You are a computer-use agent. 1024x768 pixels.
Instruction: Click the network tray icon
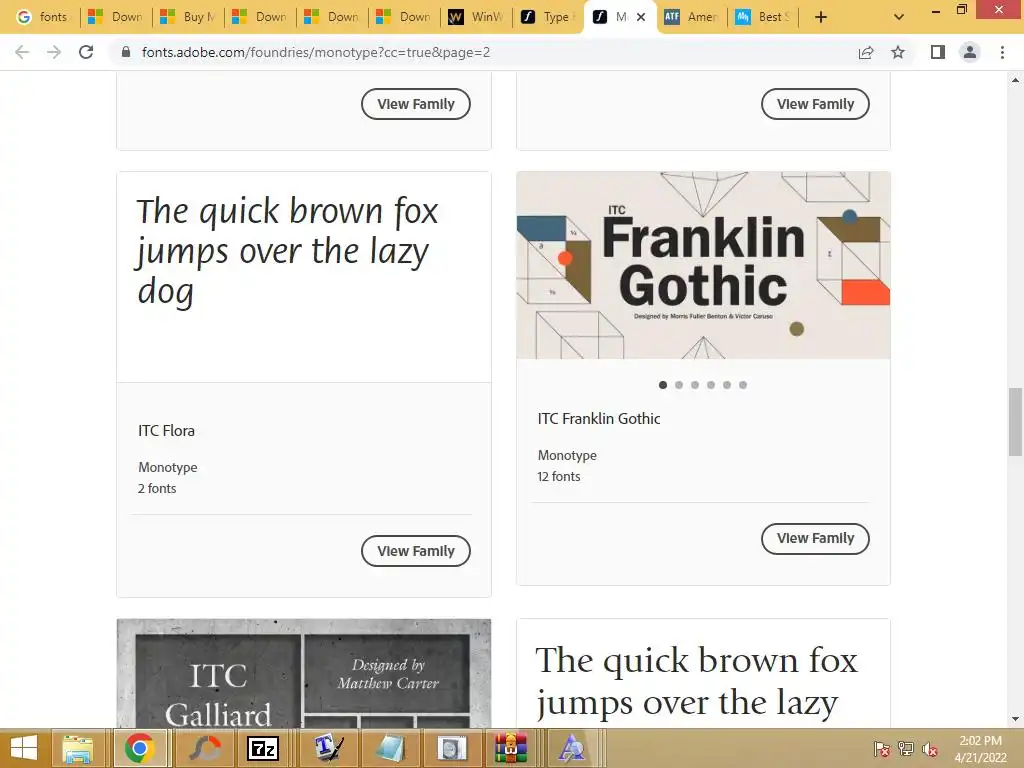pos(906,749)
